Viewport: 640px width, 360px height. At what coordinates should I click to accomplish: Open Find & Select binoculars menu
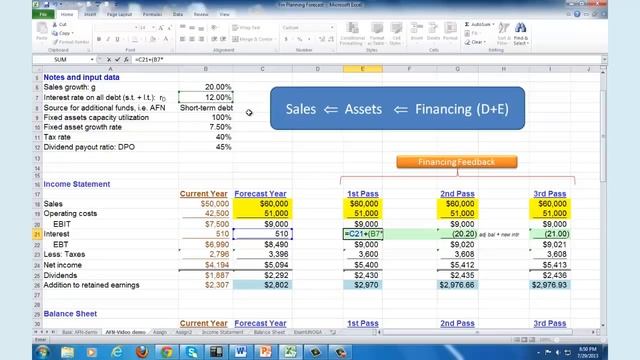(x=521, y=33)
